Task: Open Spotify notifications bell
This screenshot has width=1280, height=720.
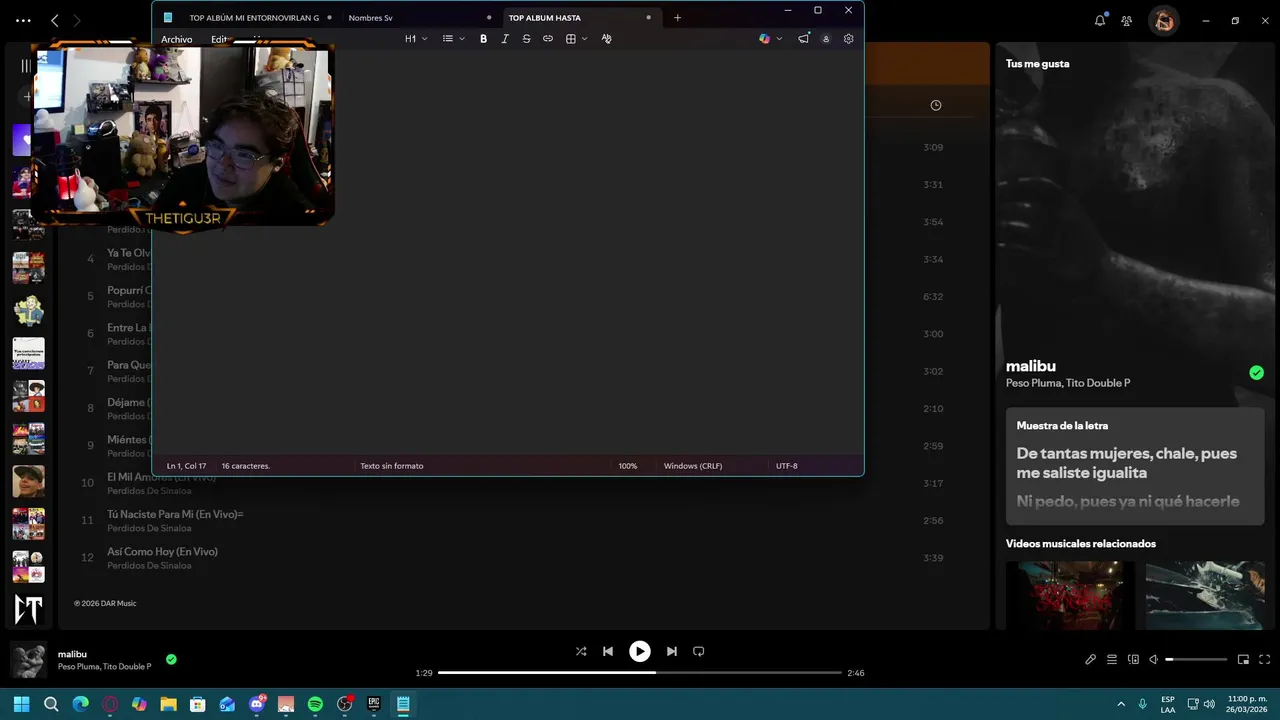Action: pyautogui.click(x=1100, y=20)
